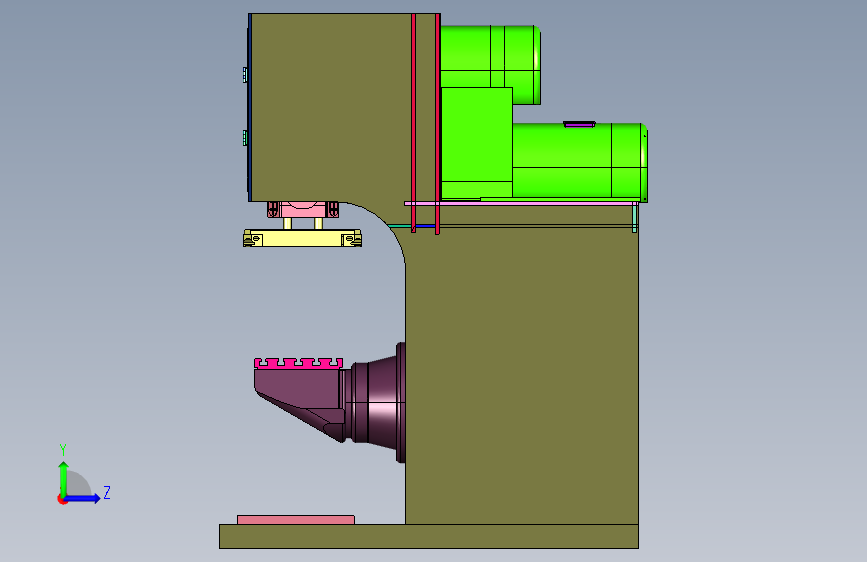Image resolution: width=867 pixels, height=562 pixels.
Task: Select the green gearbox block between motors
Action: click(x=476, y=143)
